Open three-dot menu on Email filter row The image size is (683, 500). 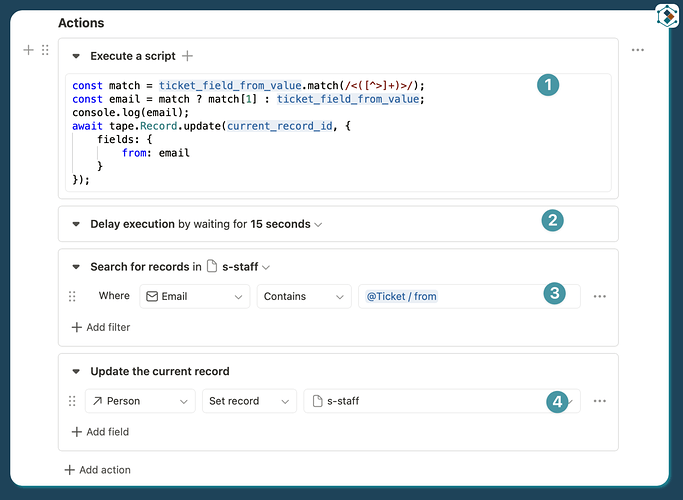pos(600,297)
